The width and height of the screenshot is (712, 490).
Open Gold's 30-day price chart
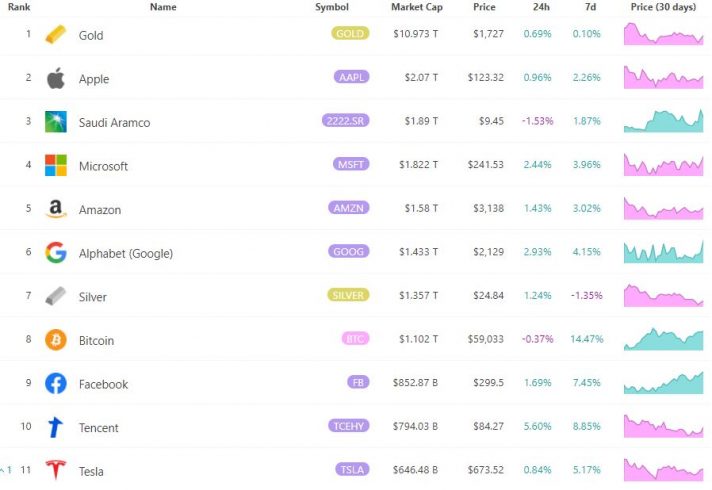[x=663, y=34]
